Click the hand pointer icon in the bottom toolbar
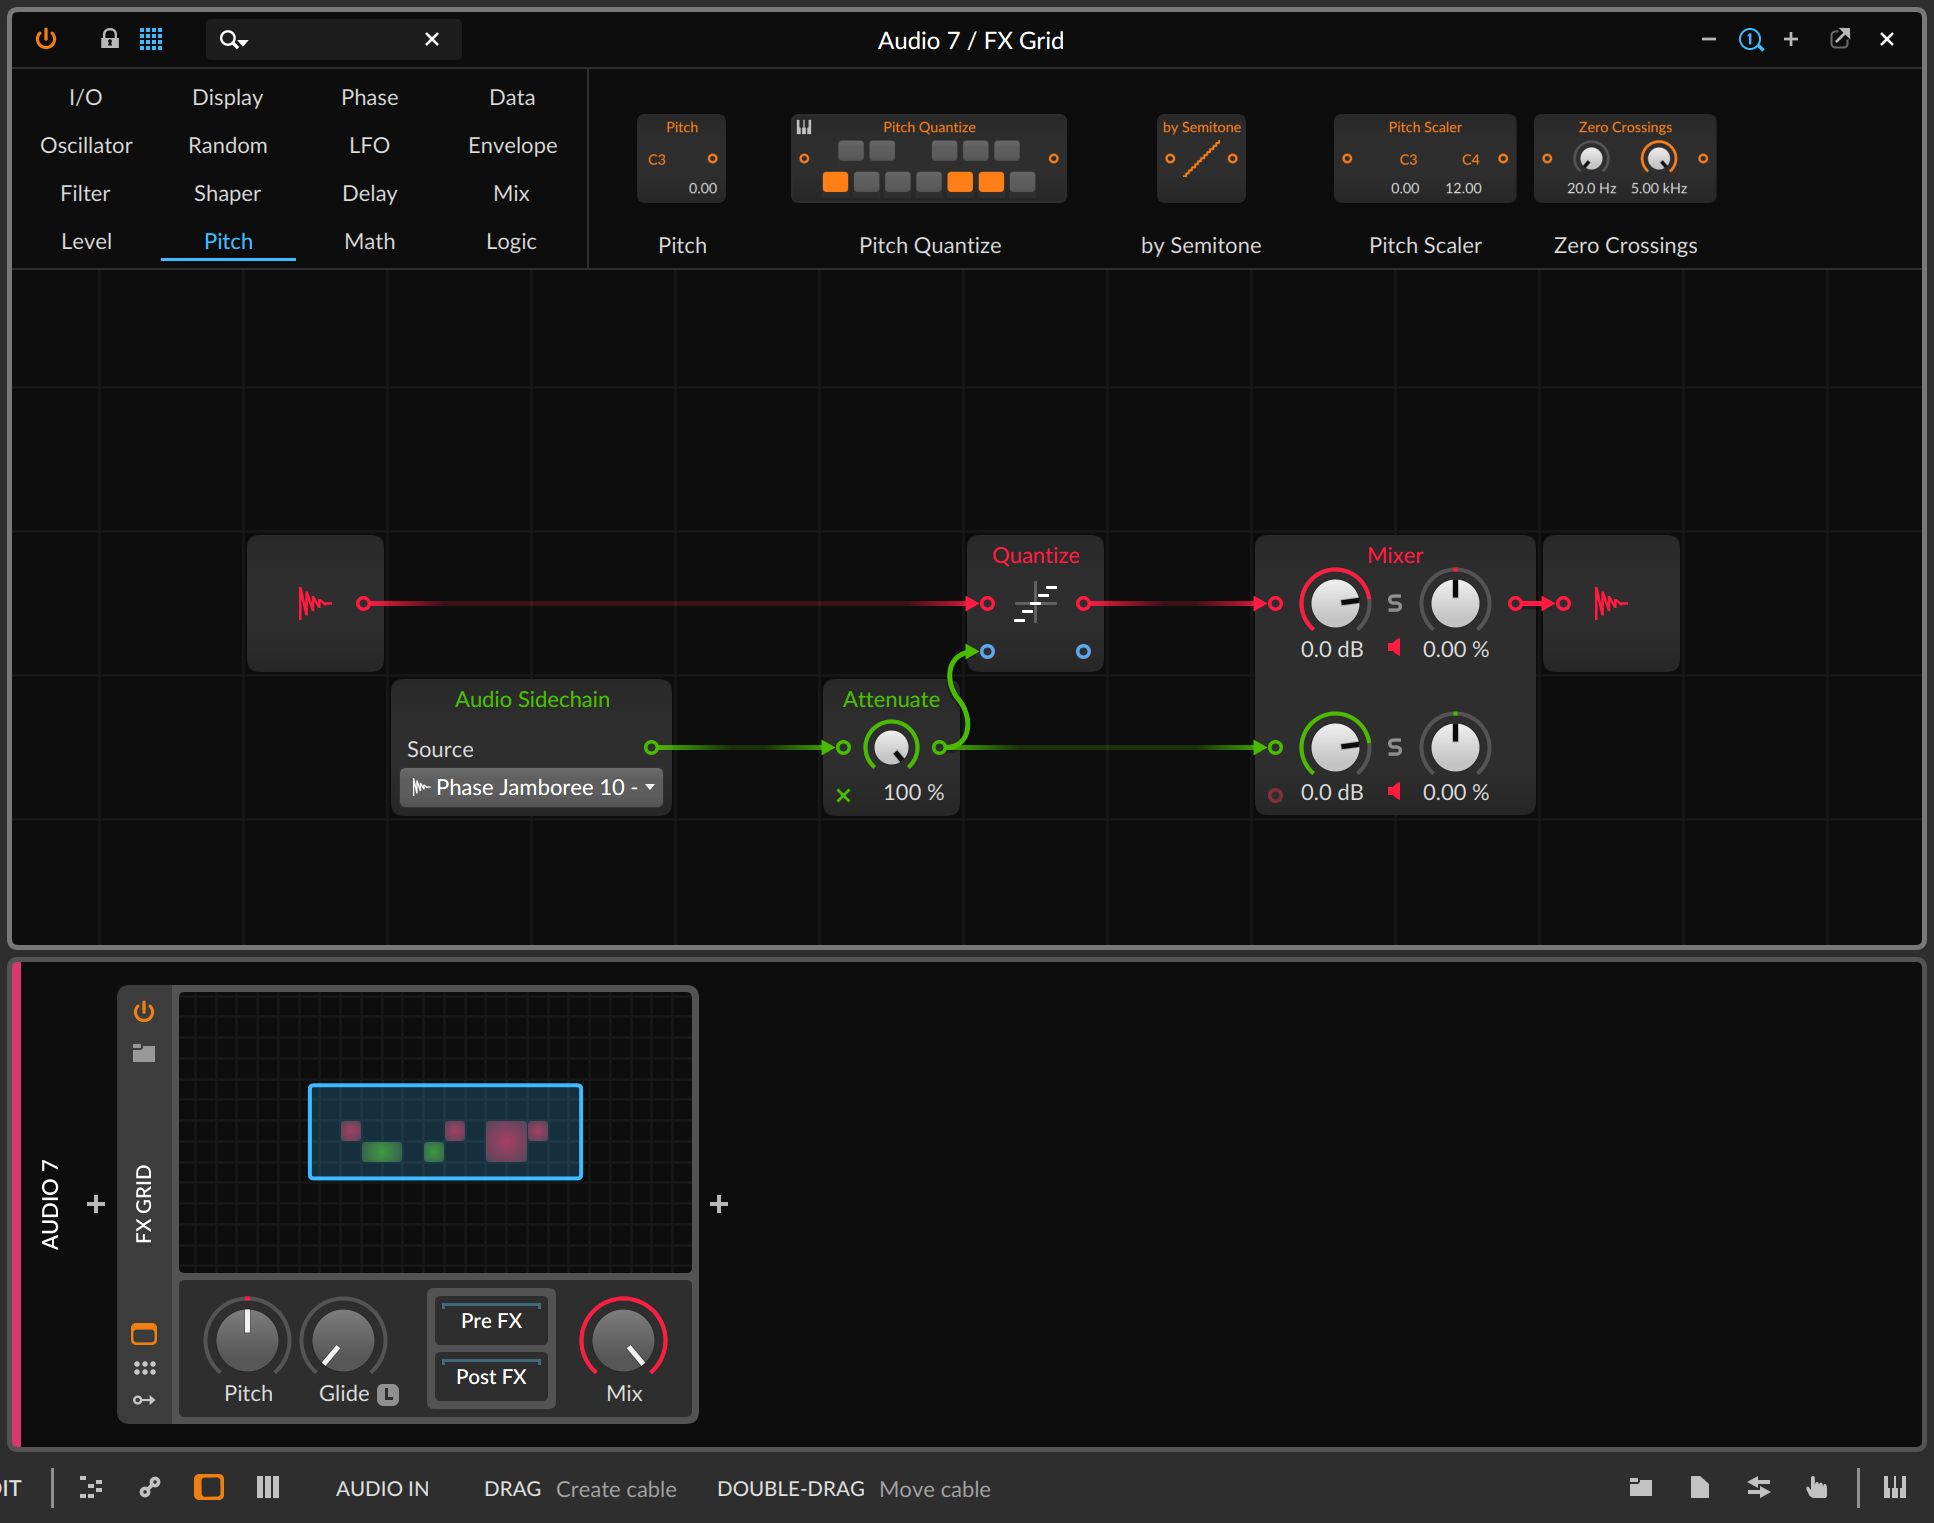This screenshot has height=1523, width=1934. click(1817, 1487)
